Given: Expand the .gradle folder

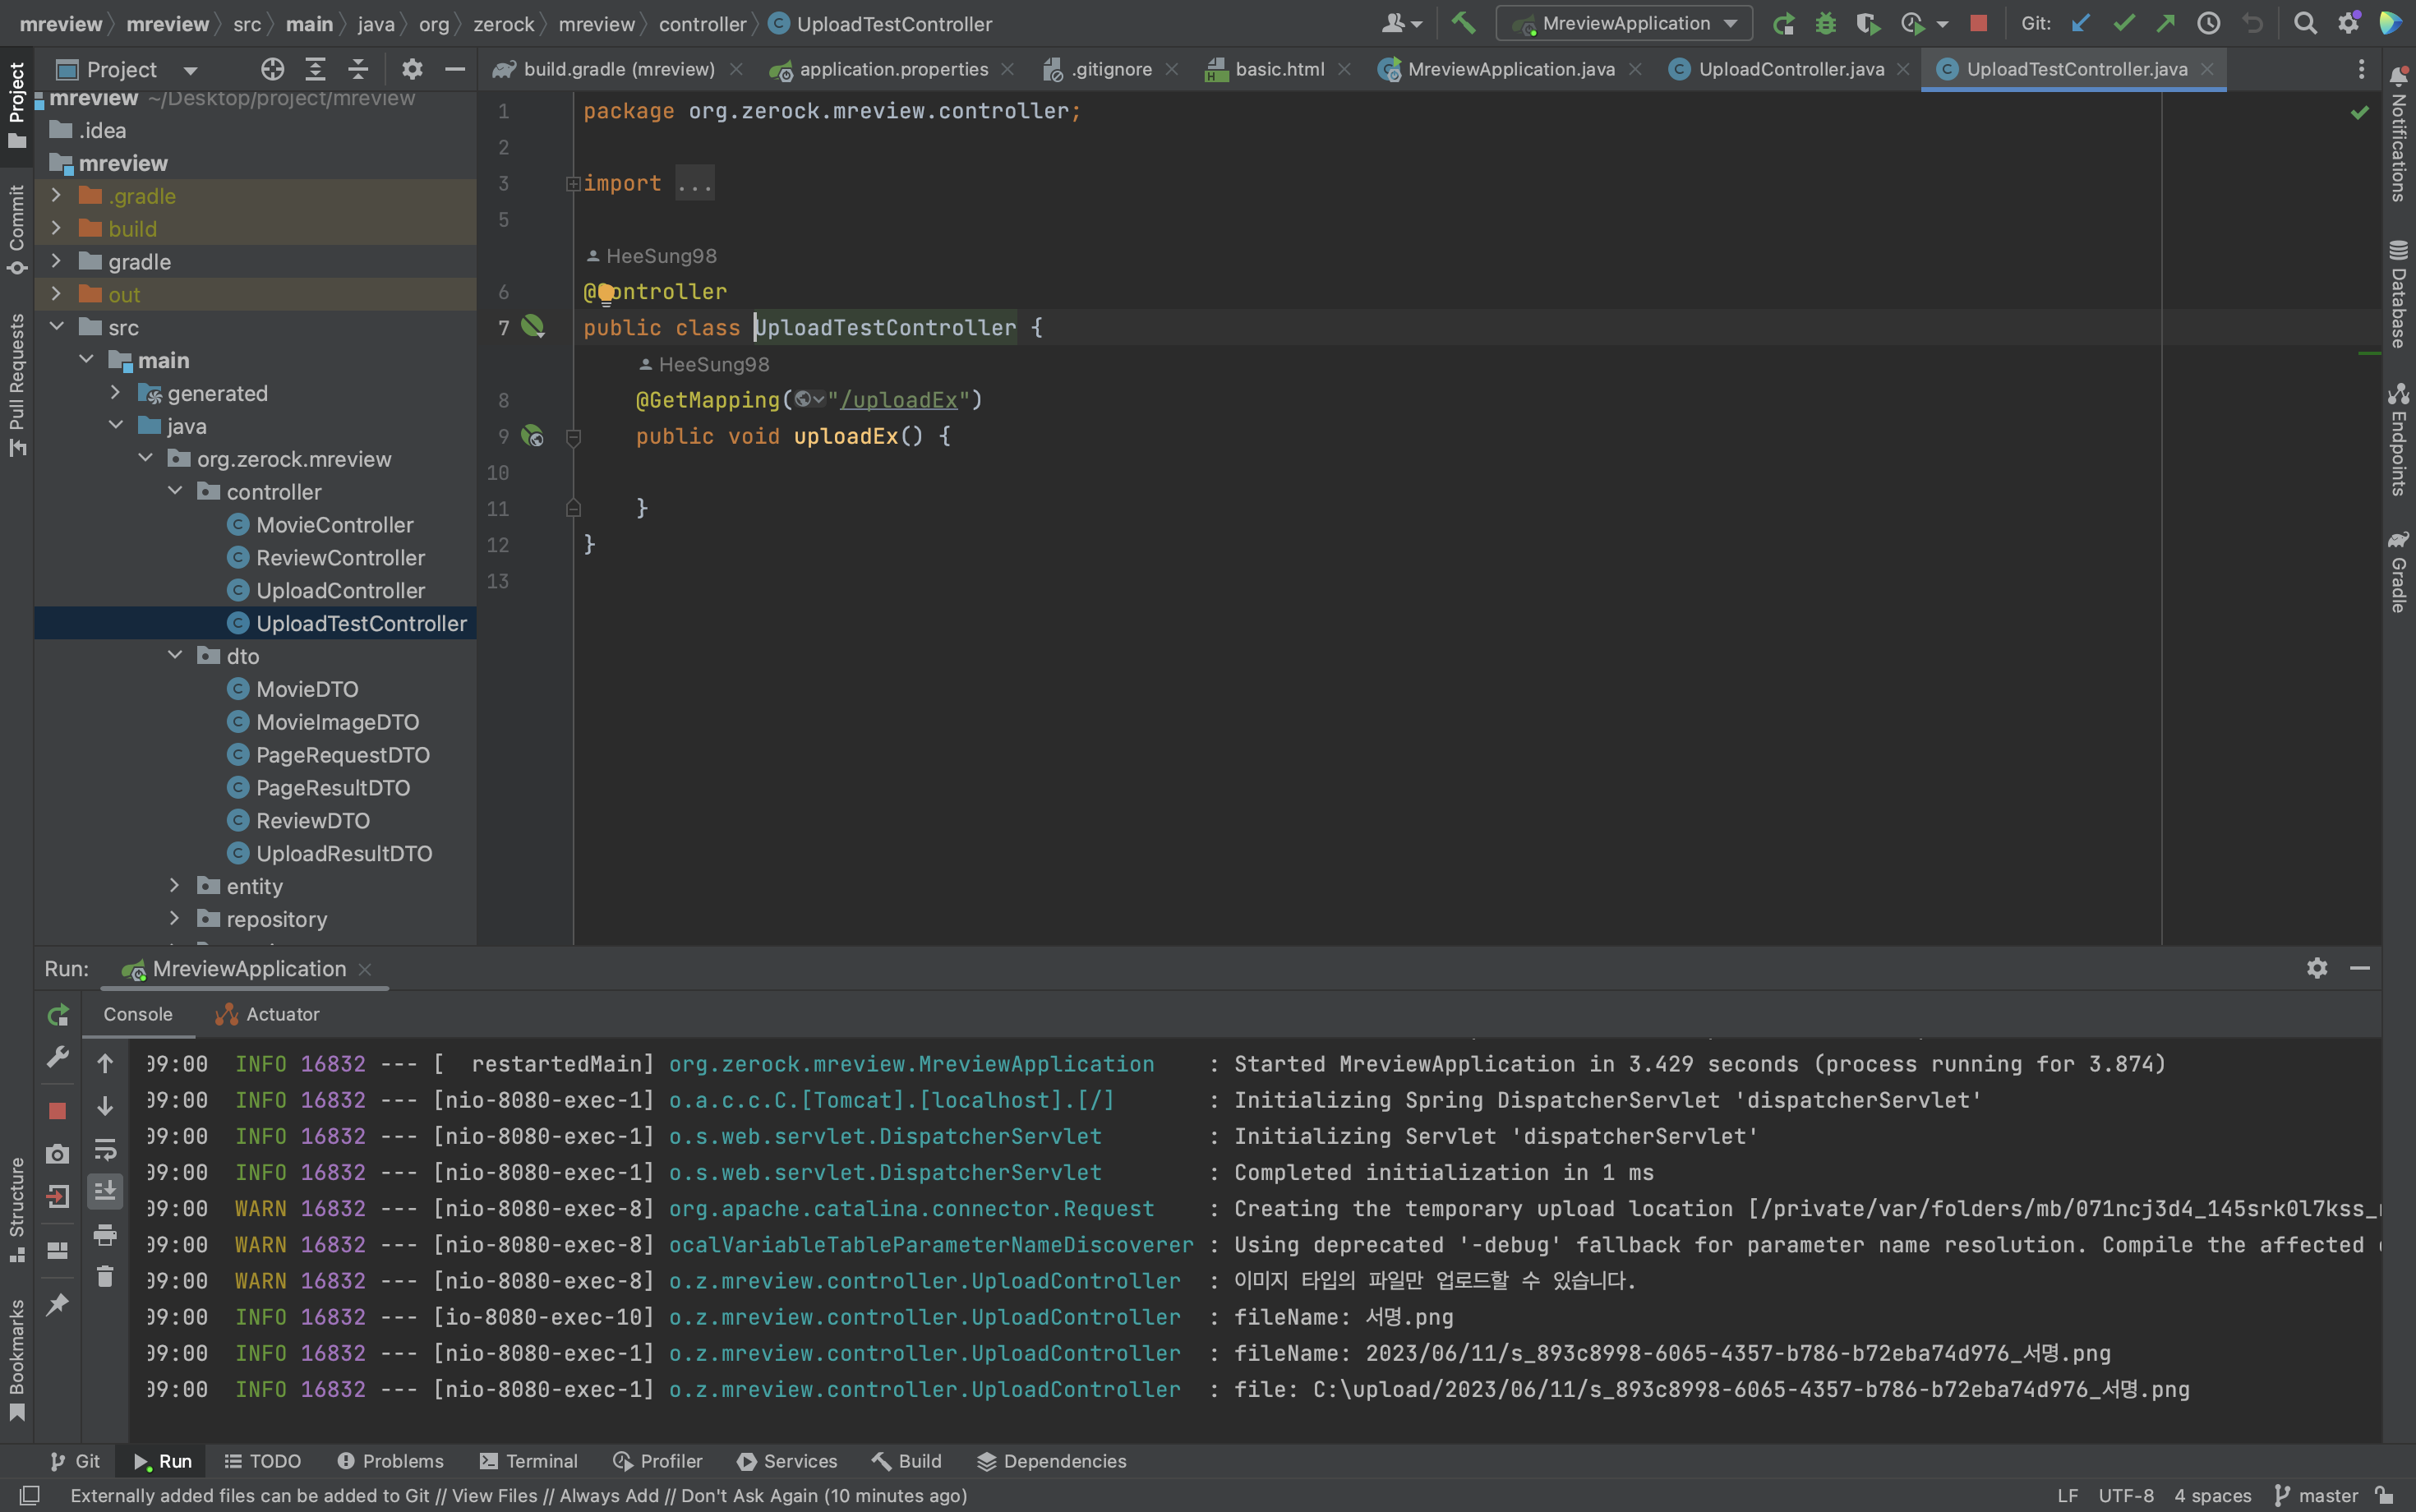Looking at the screenshot, I should click(x=56, y=195).
